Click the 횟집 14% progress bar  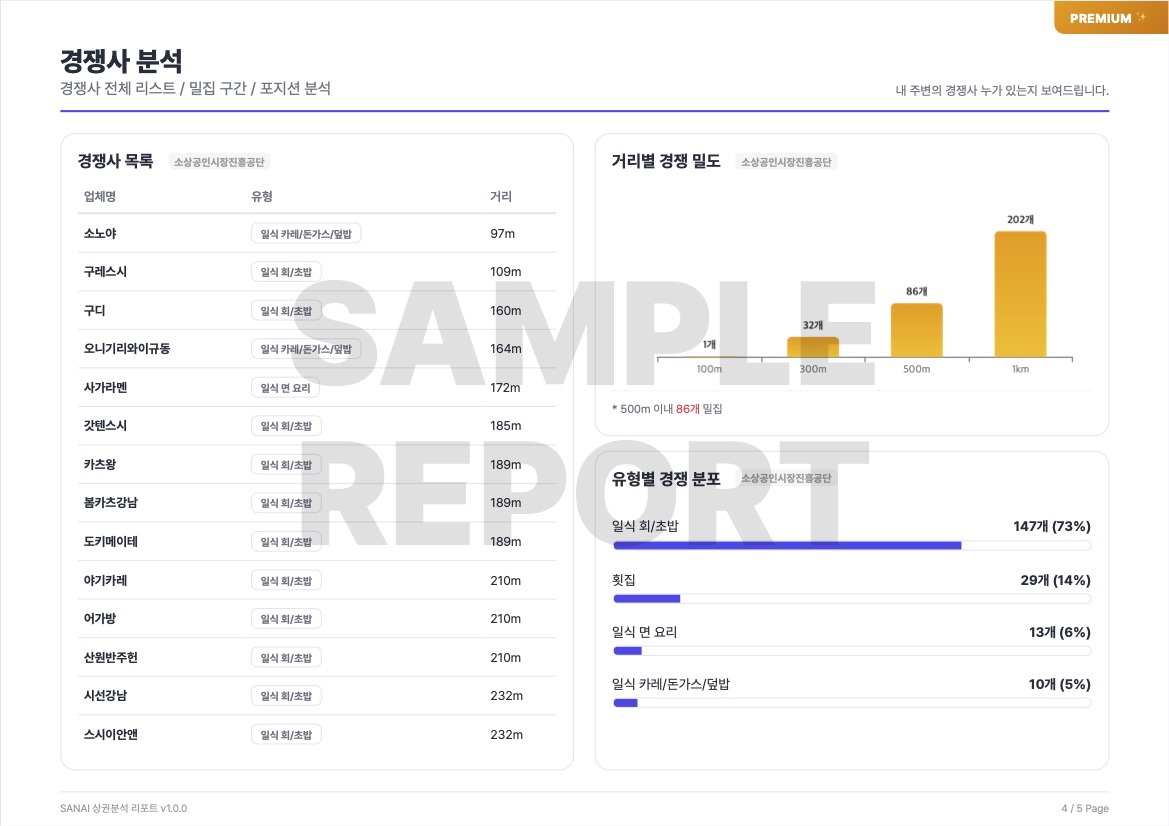coord(646,599)
